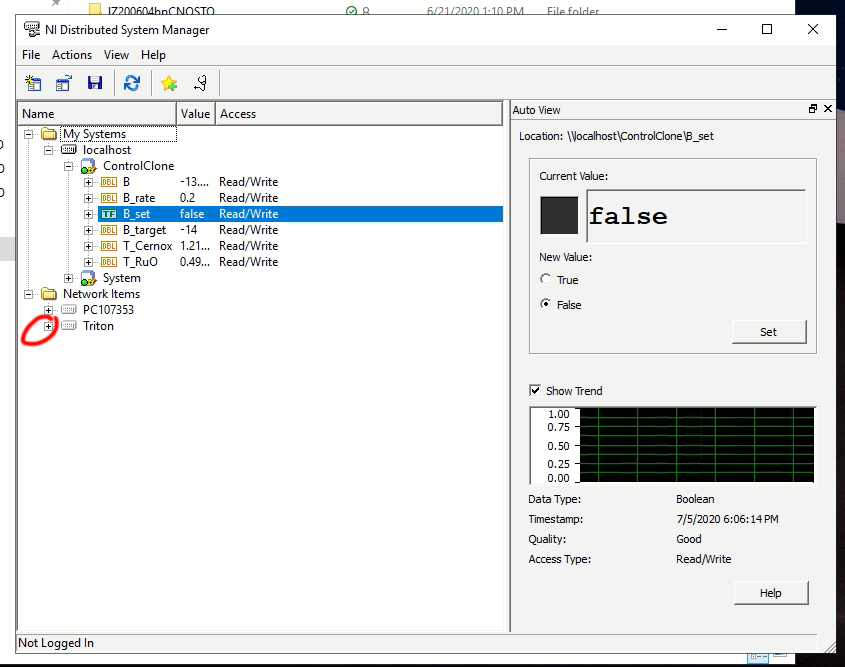This screenshot has width=845, height=667.
Task: Open the Help menu
Action: click(153, 55)
